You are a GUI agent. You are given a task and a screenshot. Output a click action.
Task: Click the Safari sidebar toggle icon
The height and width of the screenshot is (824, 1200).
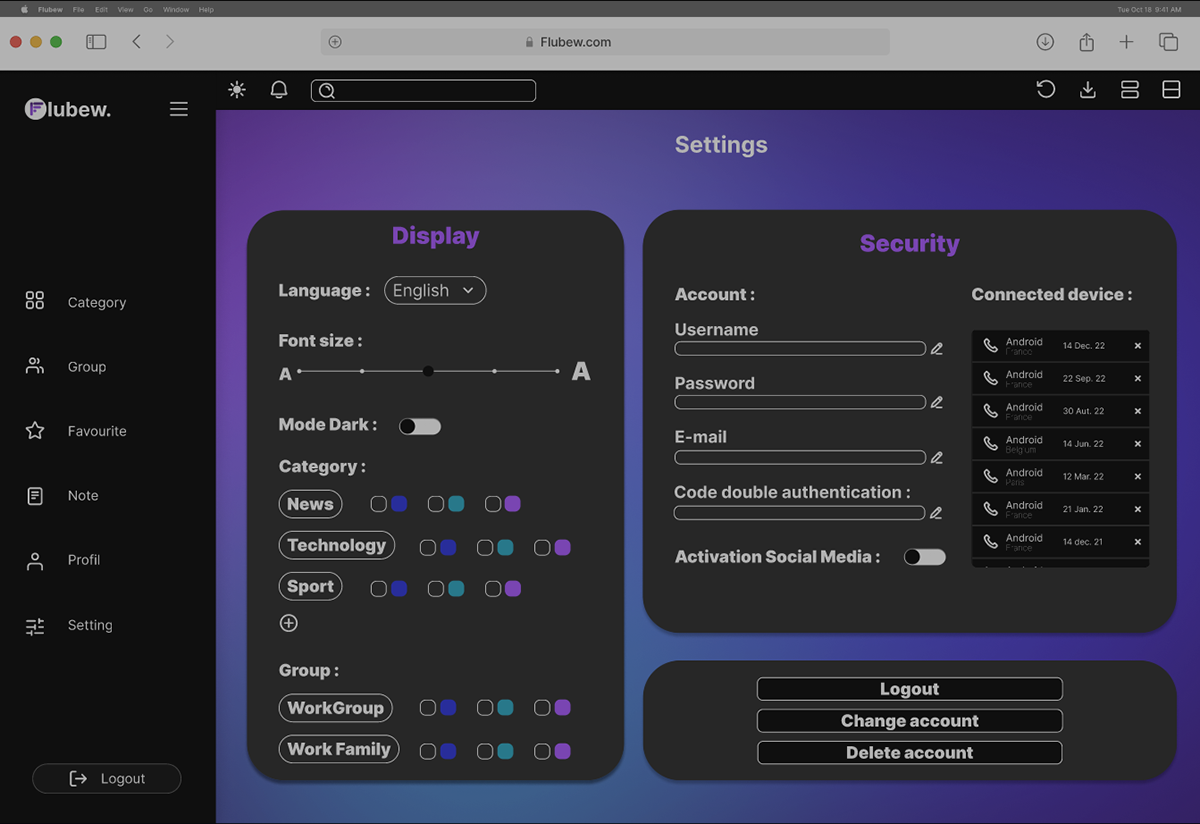[x=96, y=42]
